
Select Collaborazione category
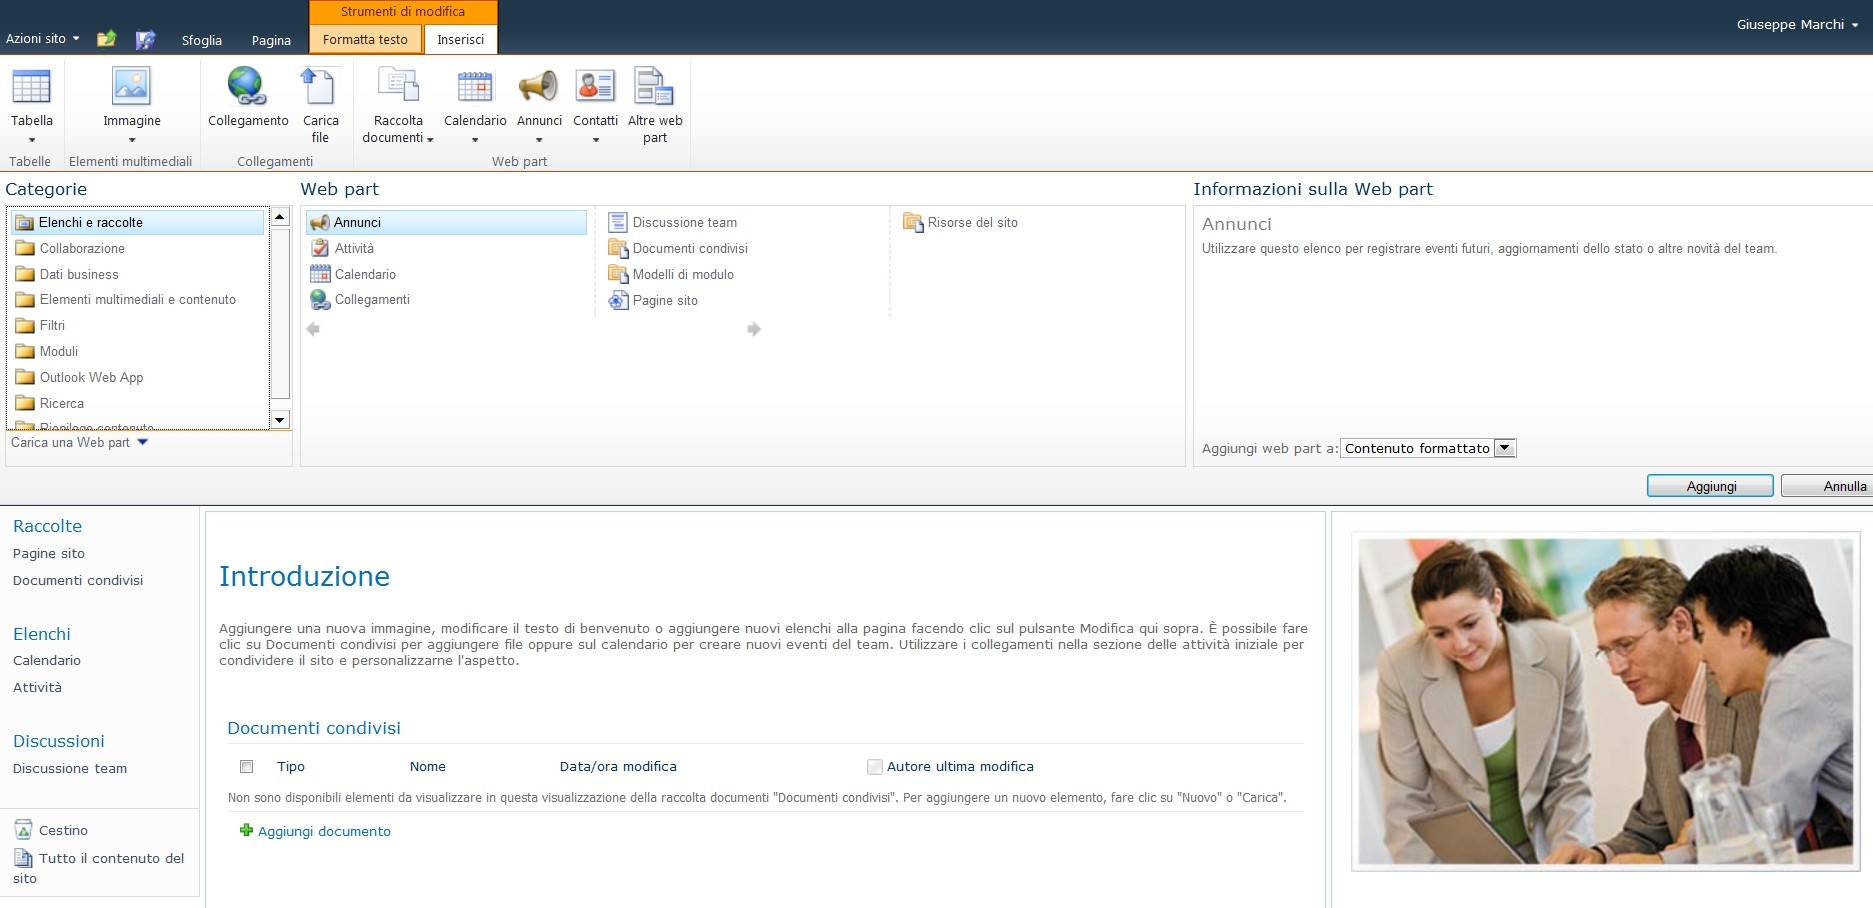[x=70, y=248]
